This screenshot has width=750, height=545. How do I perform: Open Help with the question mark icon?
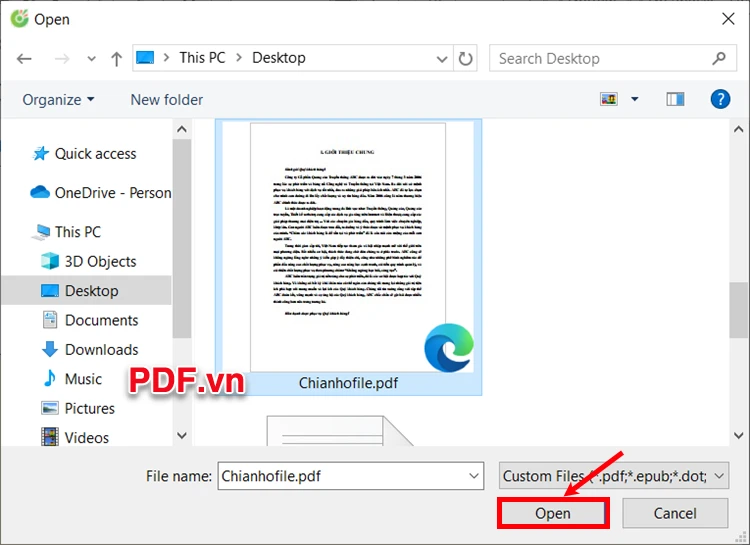click(720, 99)
